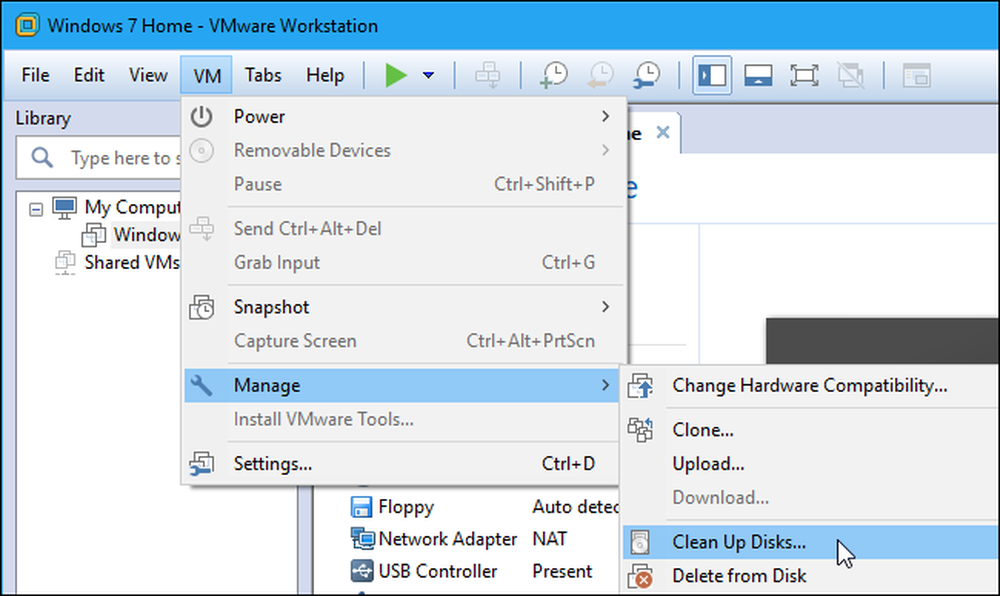
Task: Choose Delete from Disk in Manage submenu
Action: pos(810,576)
